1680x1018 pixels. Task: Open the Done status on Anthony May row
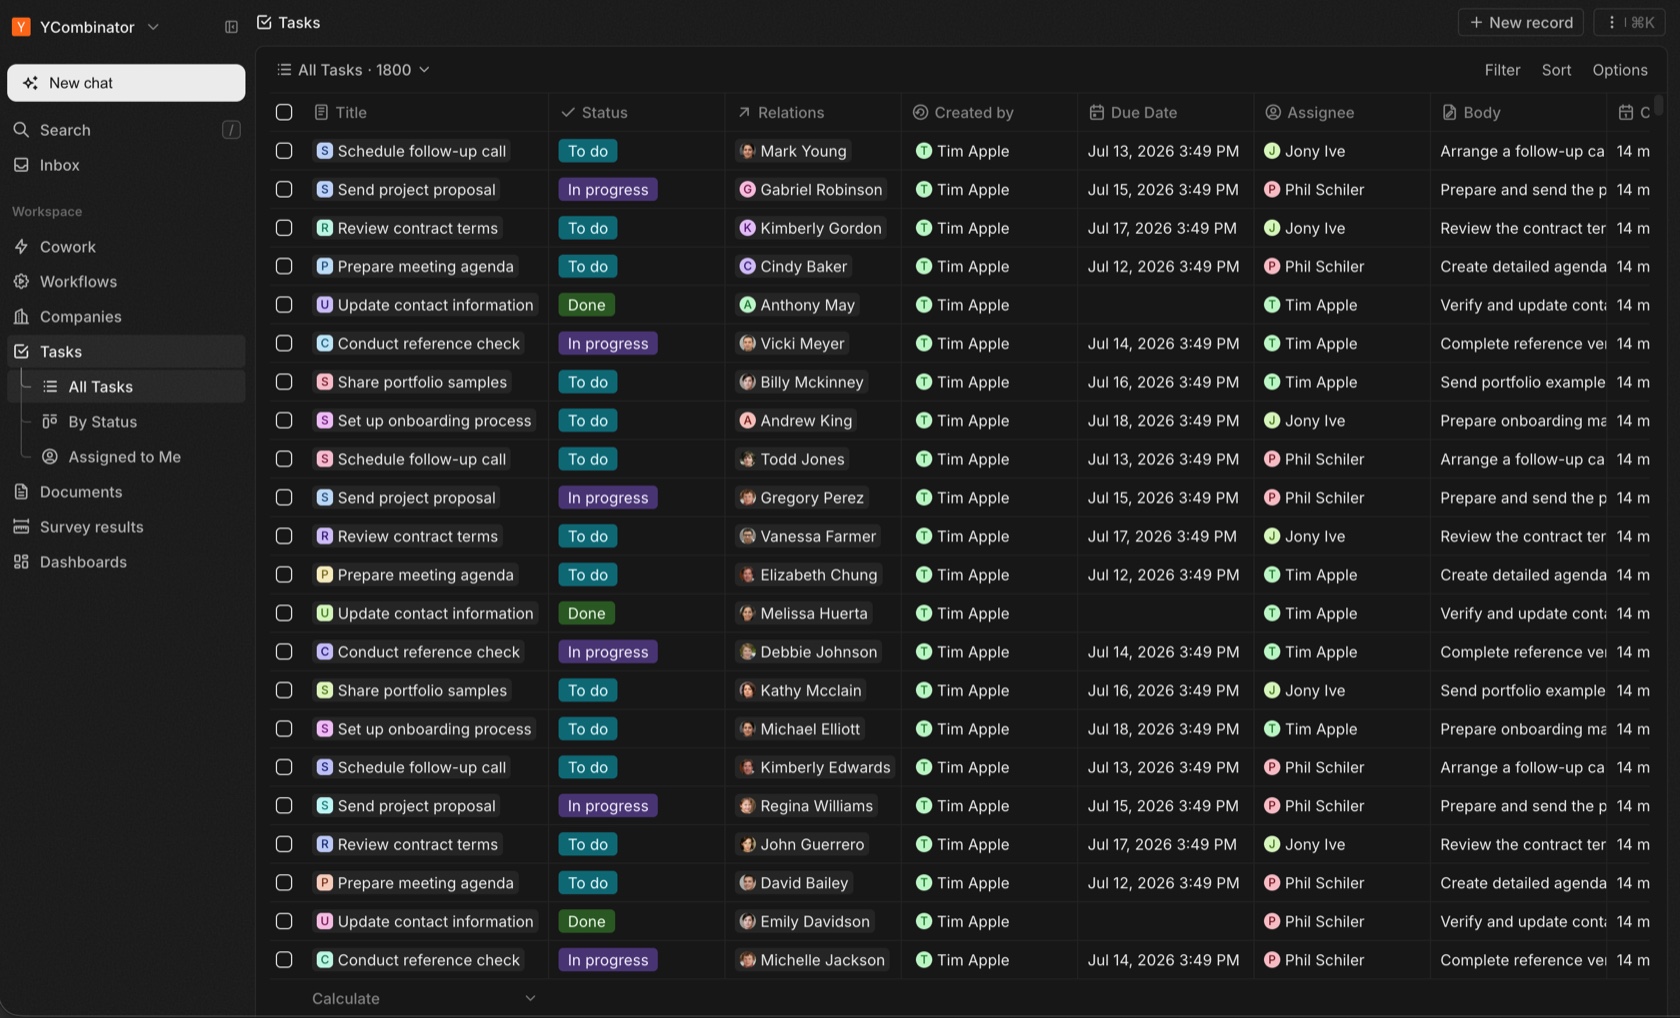coord(587,305)
